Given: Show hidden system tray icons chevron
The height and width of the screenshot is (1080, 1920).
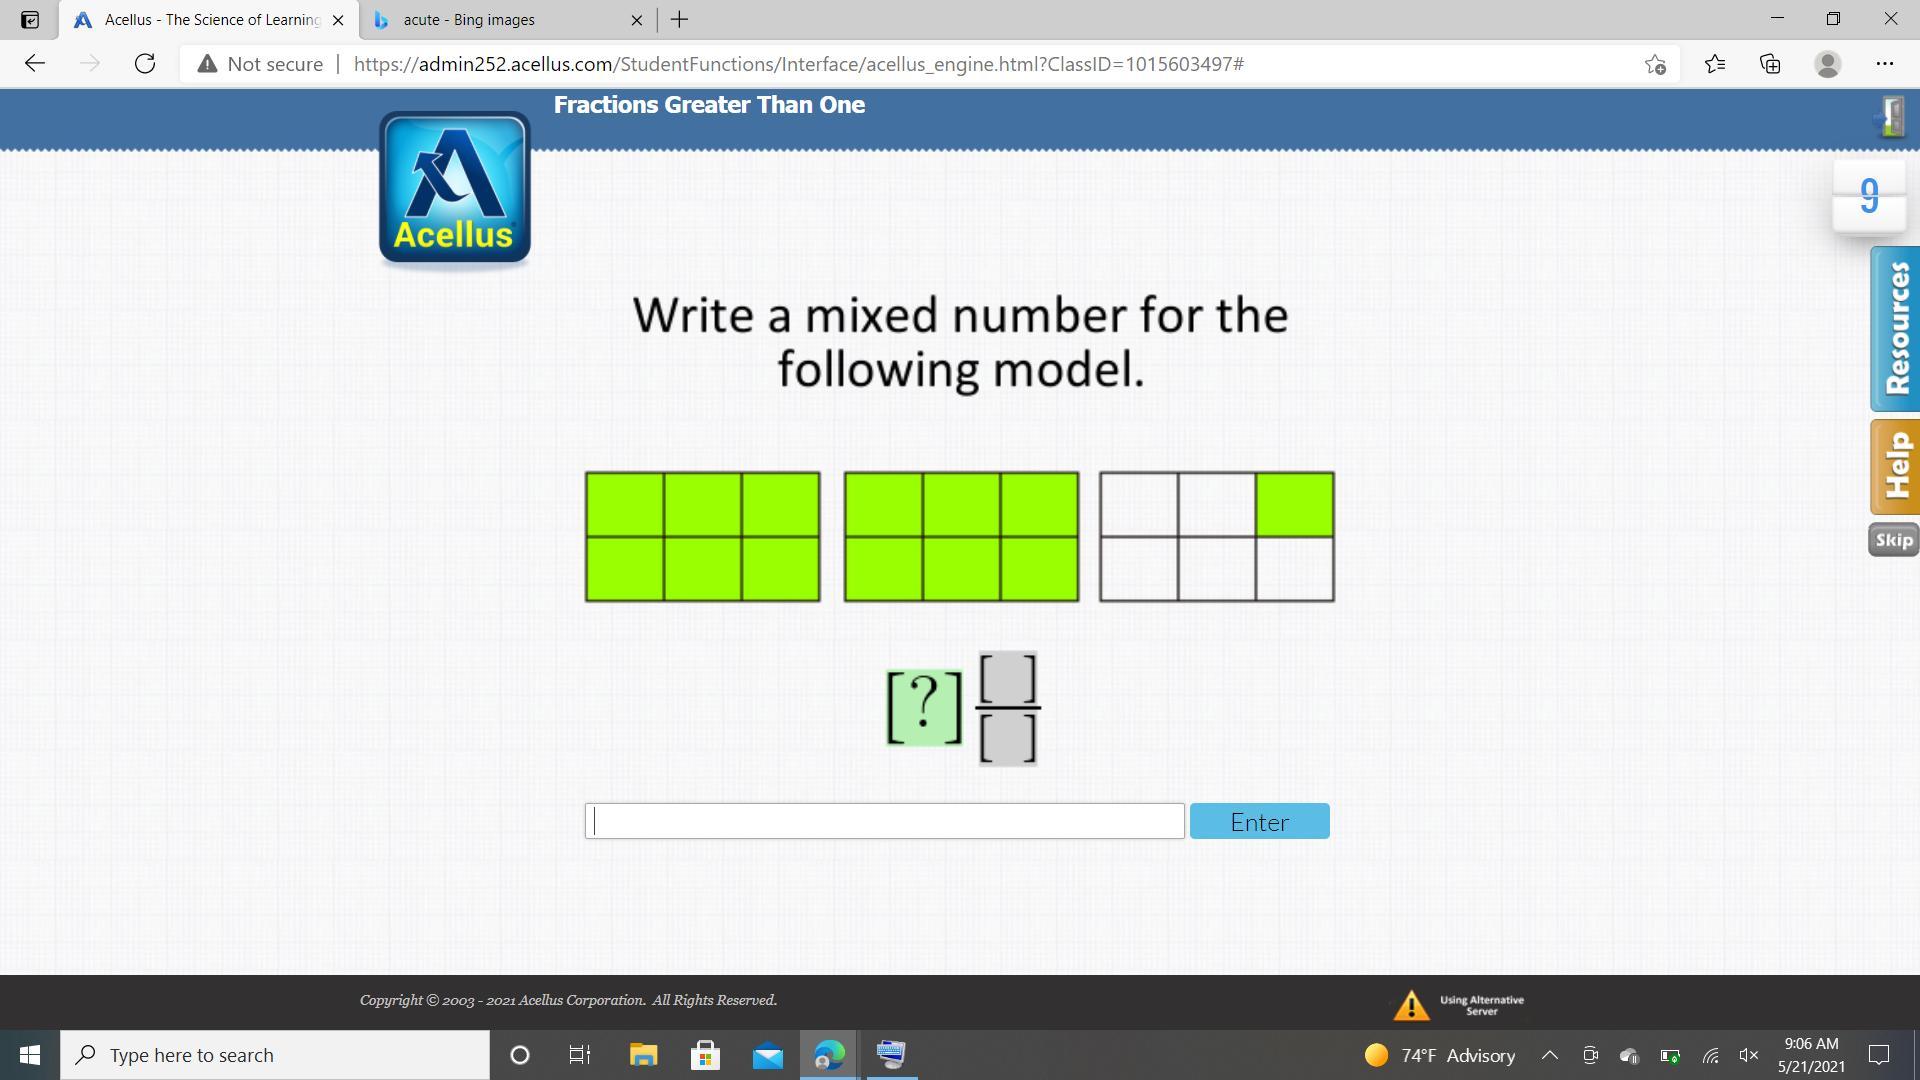Looking at the screenshot, I should point(1549,1055).
